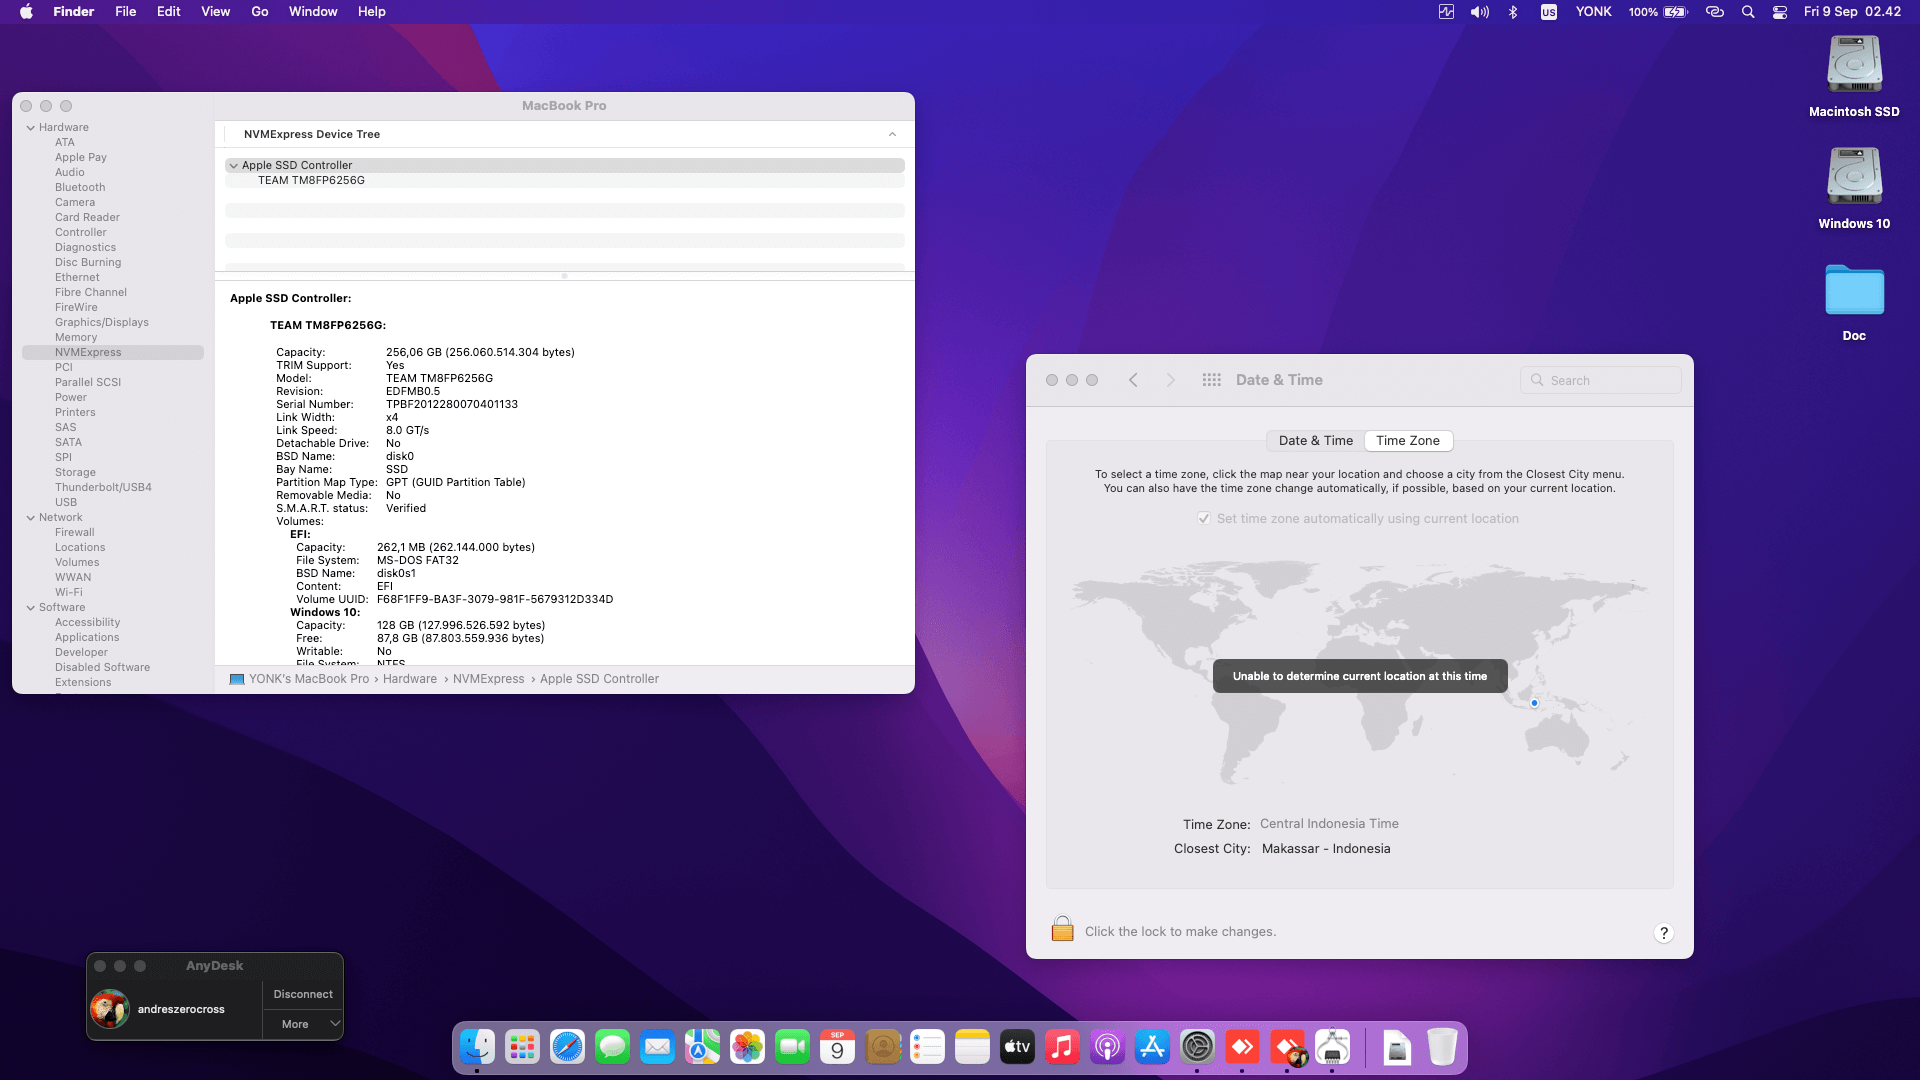Open the Window menu
Image resolution: width=1920 pixels, height=1080 pixels.
point(313,12)
